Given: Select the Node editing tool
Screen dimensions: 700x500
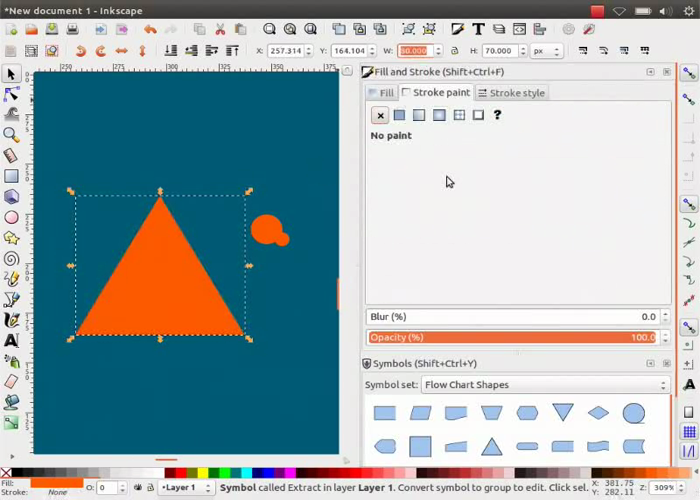Looking at the screenshot, I should (12, 94).
